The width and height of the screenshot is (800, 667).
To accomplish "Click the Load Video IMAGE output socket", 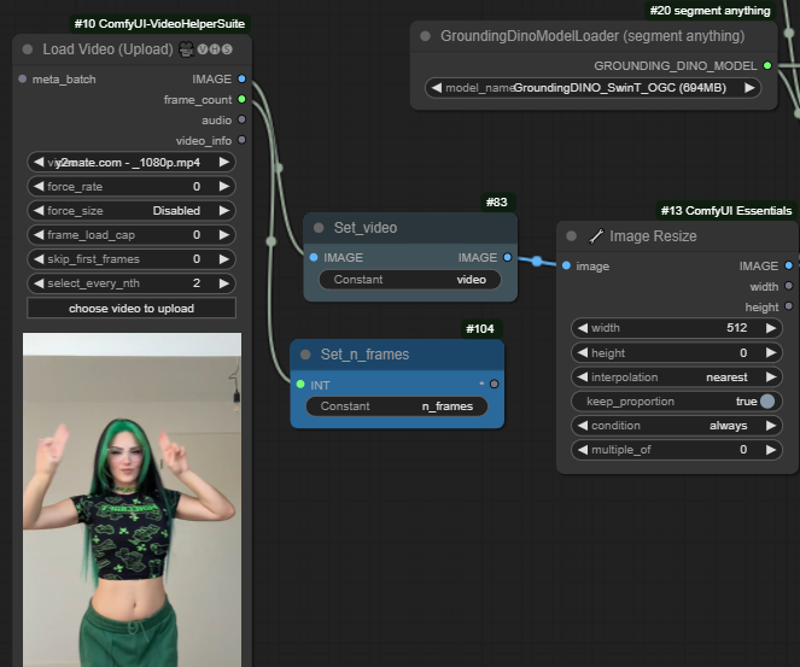I will point(242,79).
